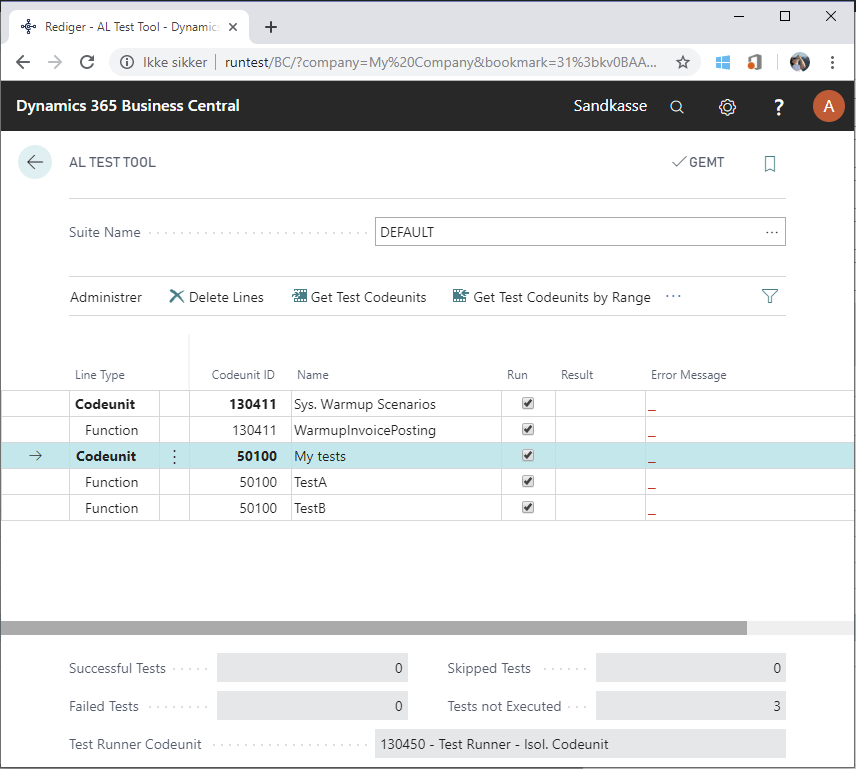The height and width of the screenshot is (769, 856).
Task: Close the AL Test Tool browser tab
Action: (233, 27)
